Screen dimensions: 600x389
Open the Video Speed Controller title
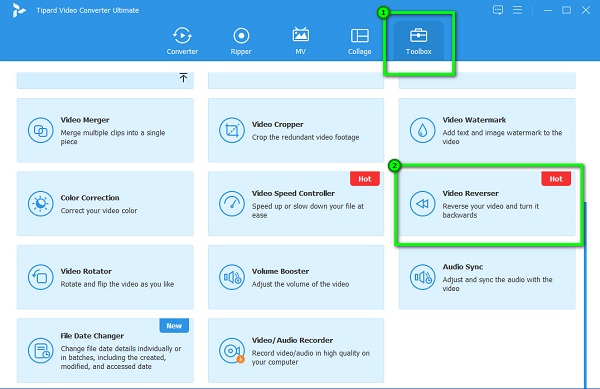pos(293,194)
